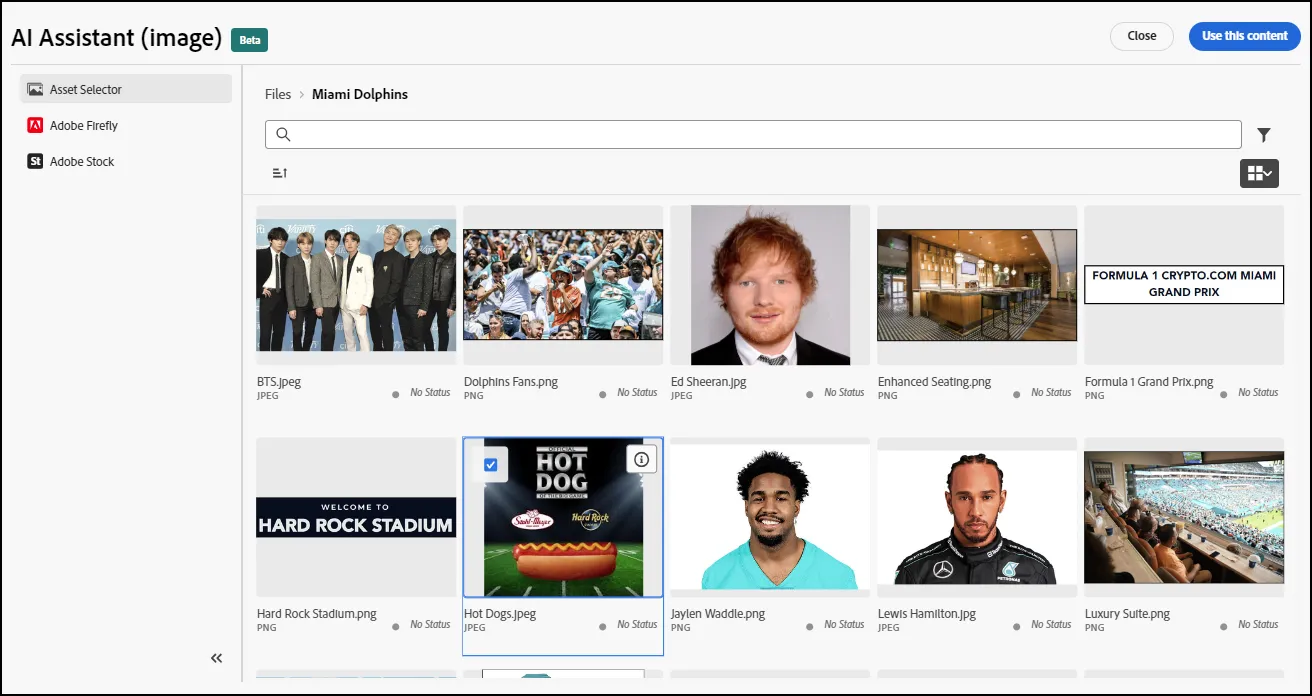Click the sort order icon
The width and height of the screenshot is (1312, 696).
[280, 173]
